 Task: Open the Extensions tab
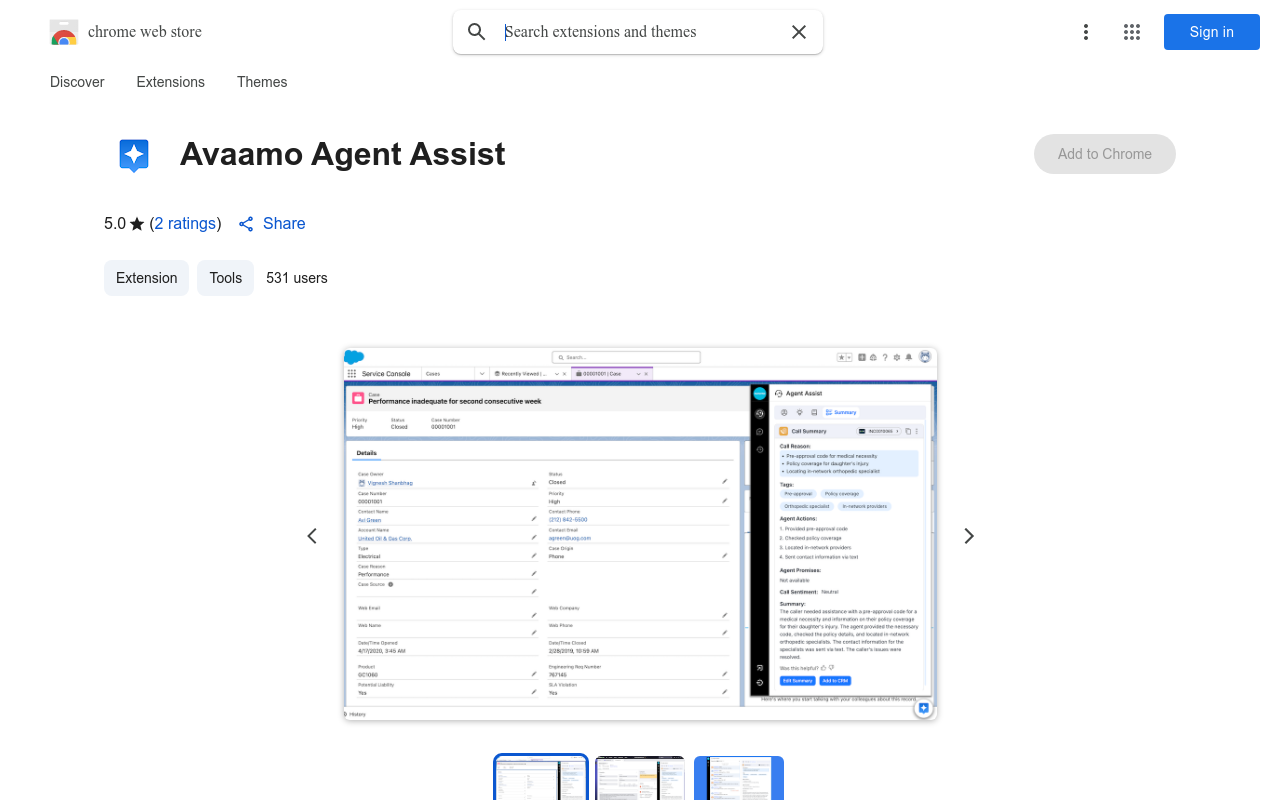pyautogui.click(x=171, y=82)
